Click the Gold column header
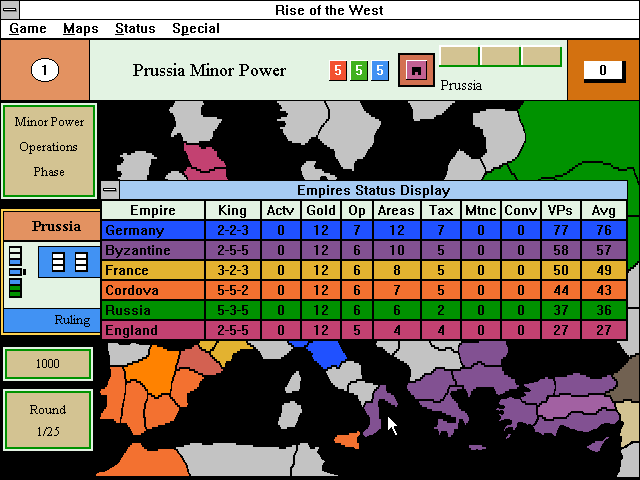This screenshot has height=480, width=640. point(321,210)
